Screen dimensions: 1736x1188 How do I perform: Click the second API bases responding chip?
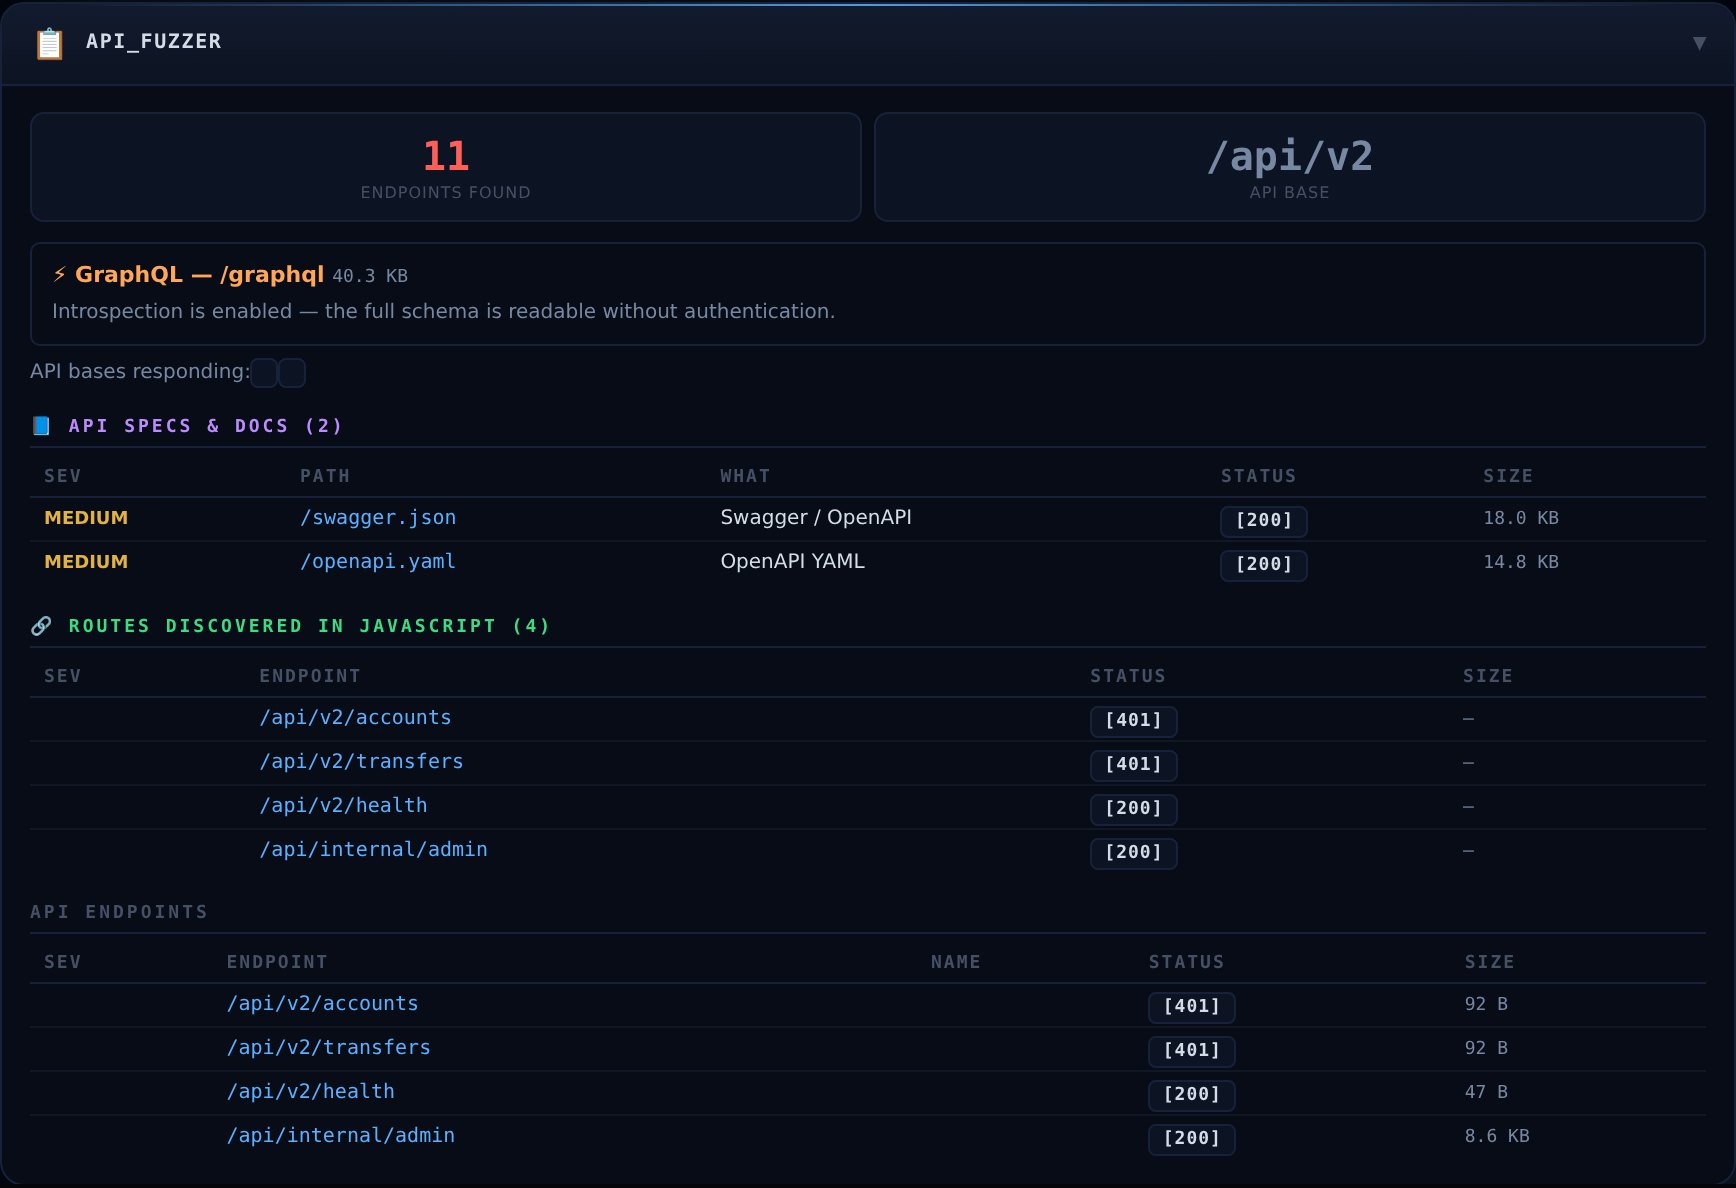coord(292,373)
